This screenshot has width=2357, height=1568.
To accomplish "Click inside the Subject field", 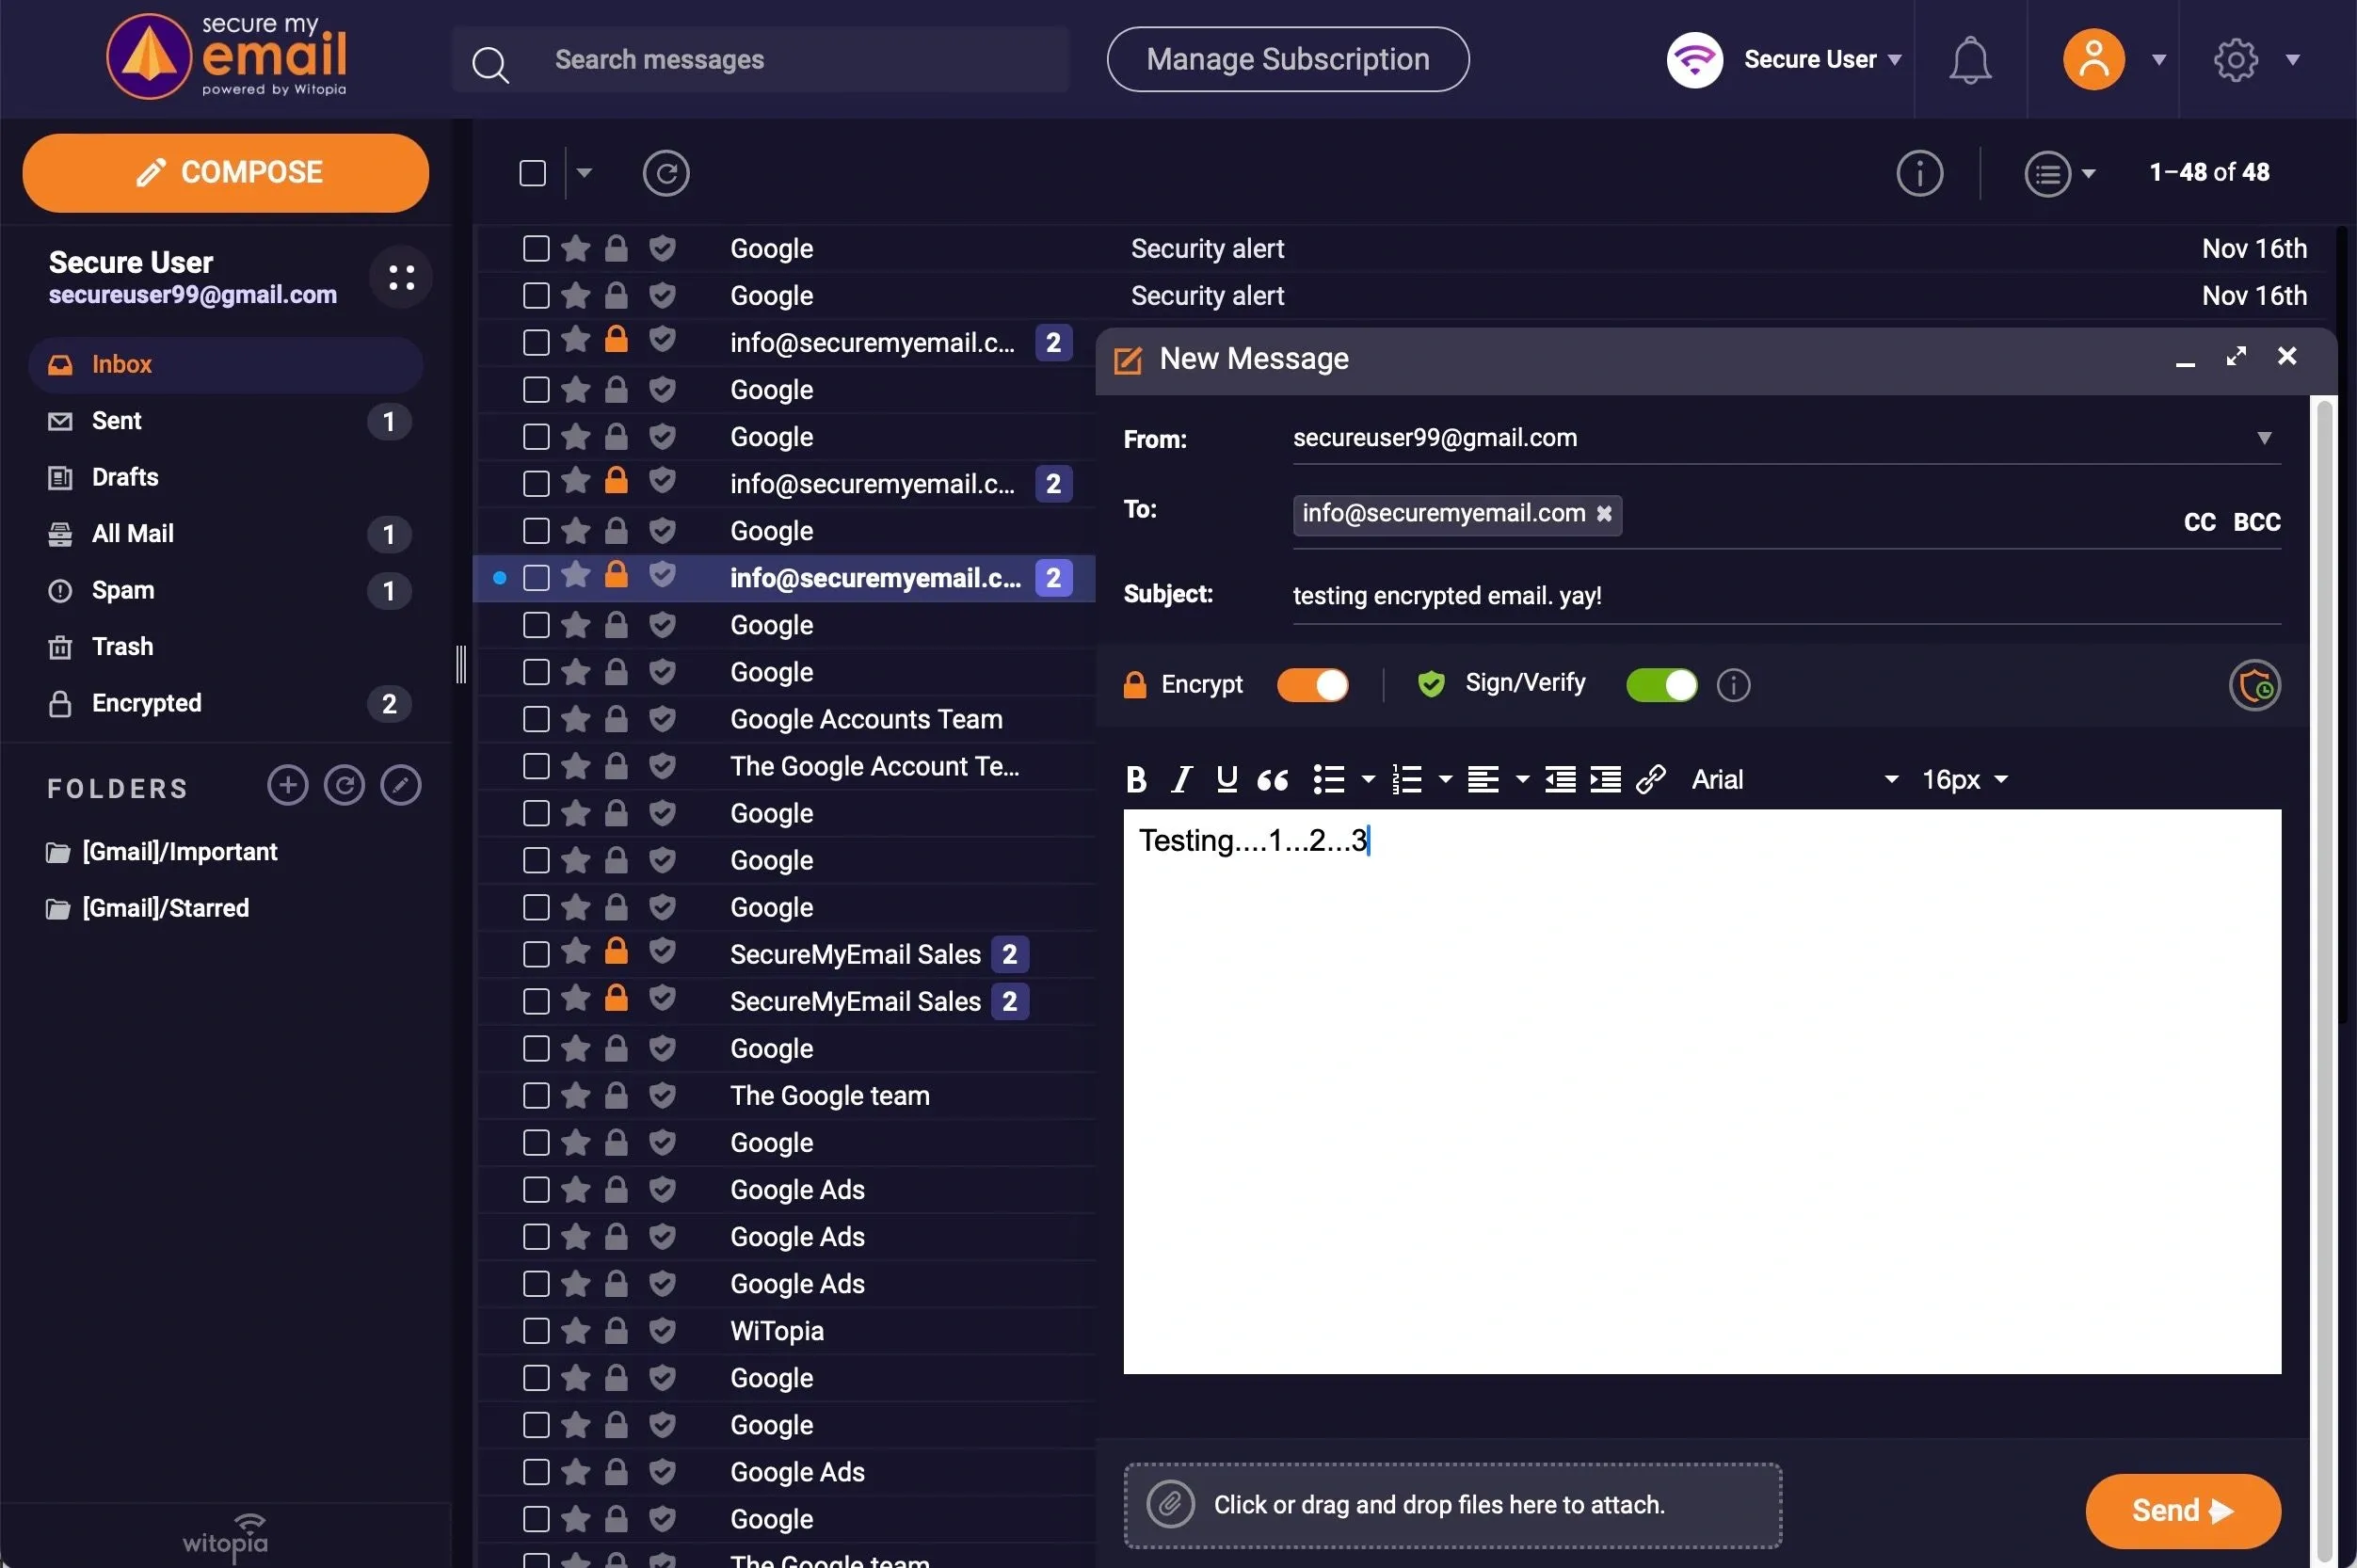I will point(1700,596).
